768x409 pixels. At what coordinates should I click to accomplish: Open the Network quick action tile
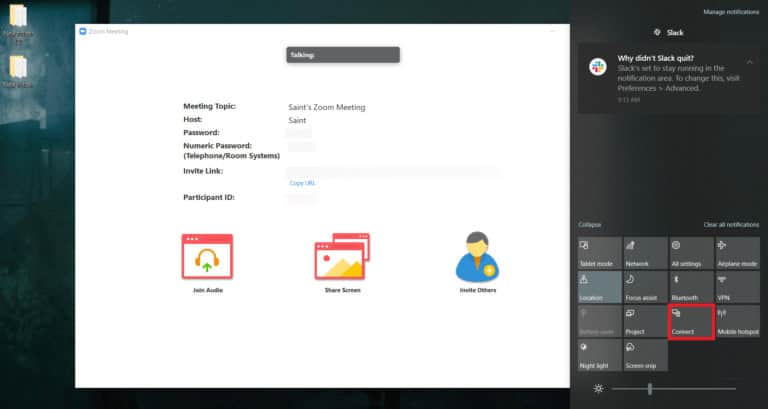point(645,253)
